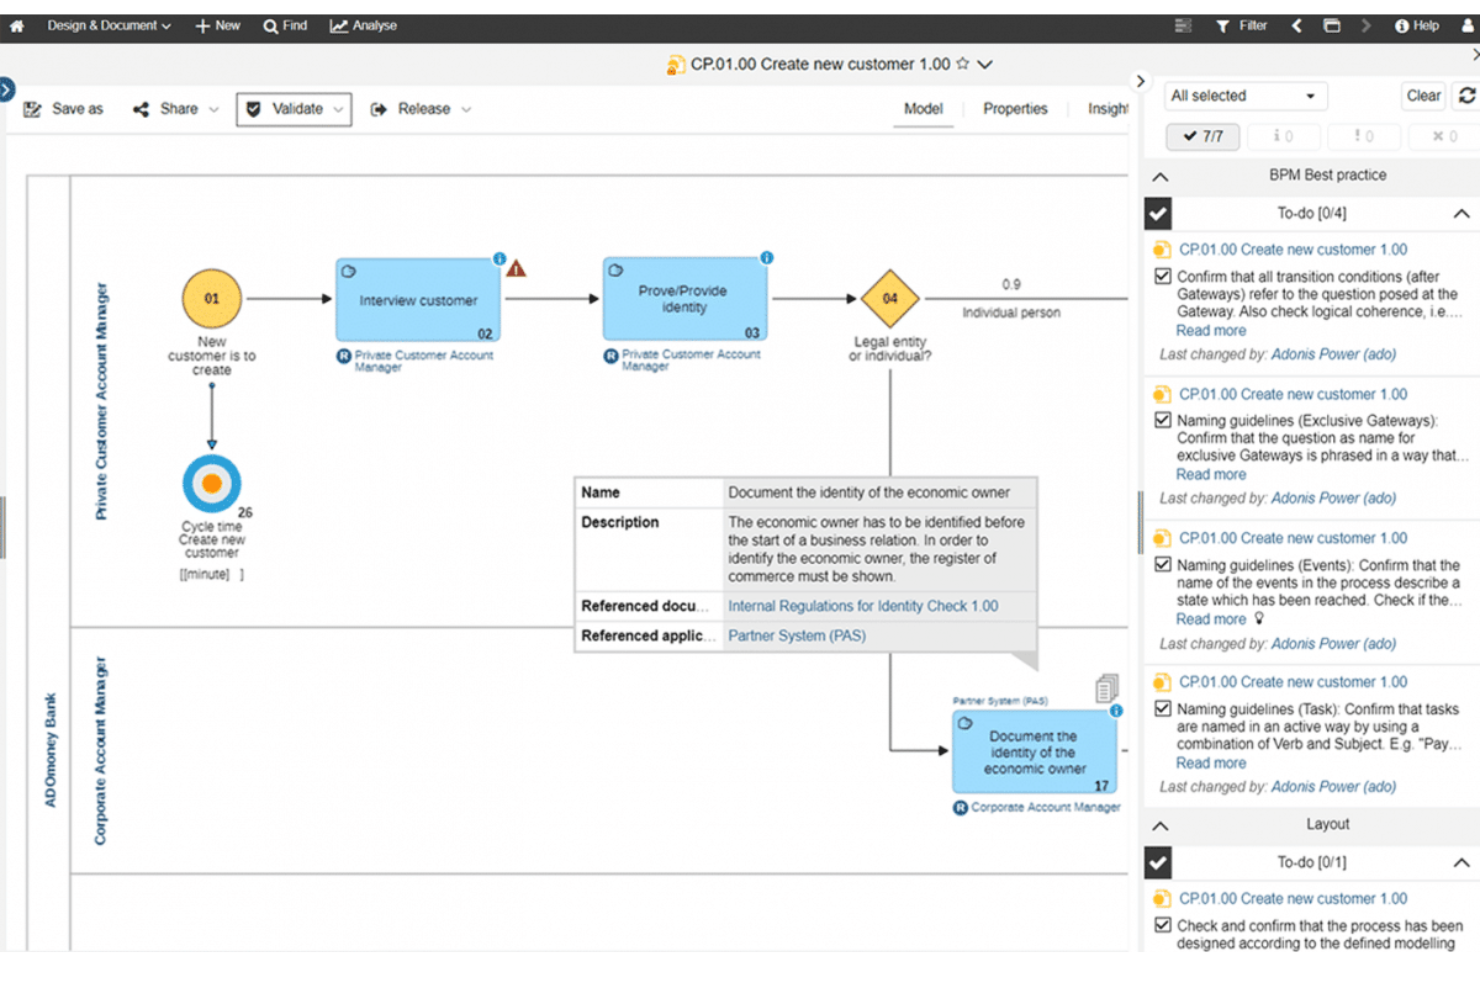Collapse the right panel with arrow button
Screen dimensions: 1480x987
1140,81
